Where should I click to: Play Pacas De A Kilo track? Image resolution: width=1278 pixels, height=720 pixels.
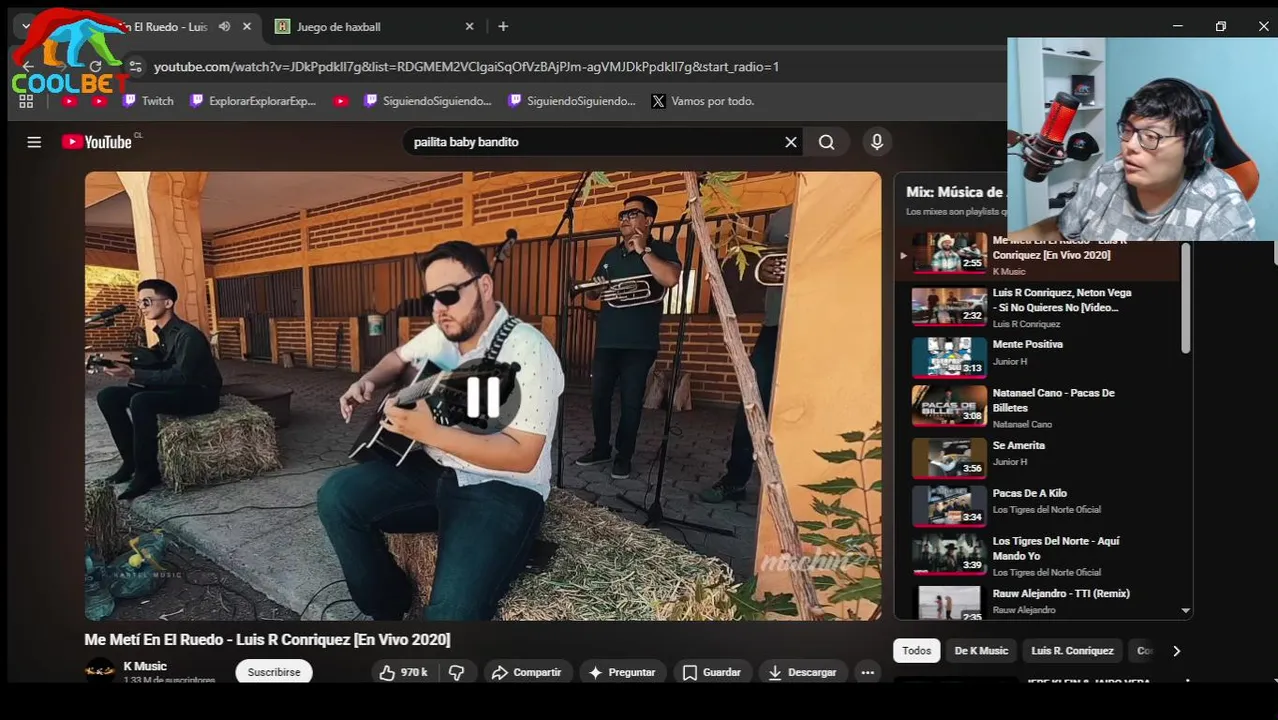click(1036, 506)
